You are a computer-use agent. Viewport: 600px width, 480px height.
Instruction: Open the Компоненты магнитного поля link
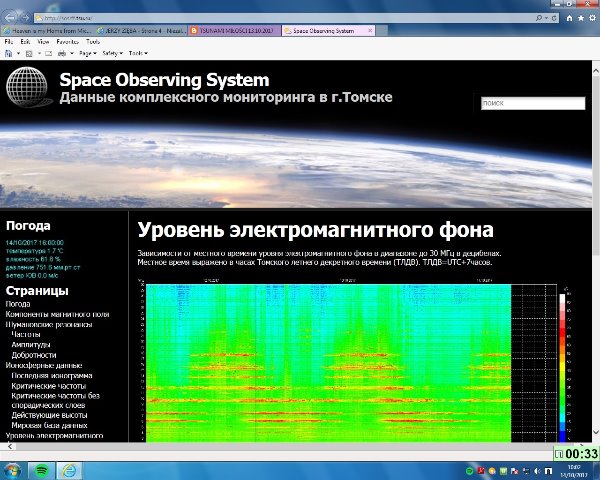57,314
